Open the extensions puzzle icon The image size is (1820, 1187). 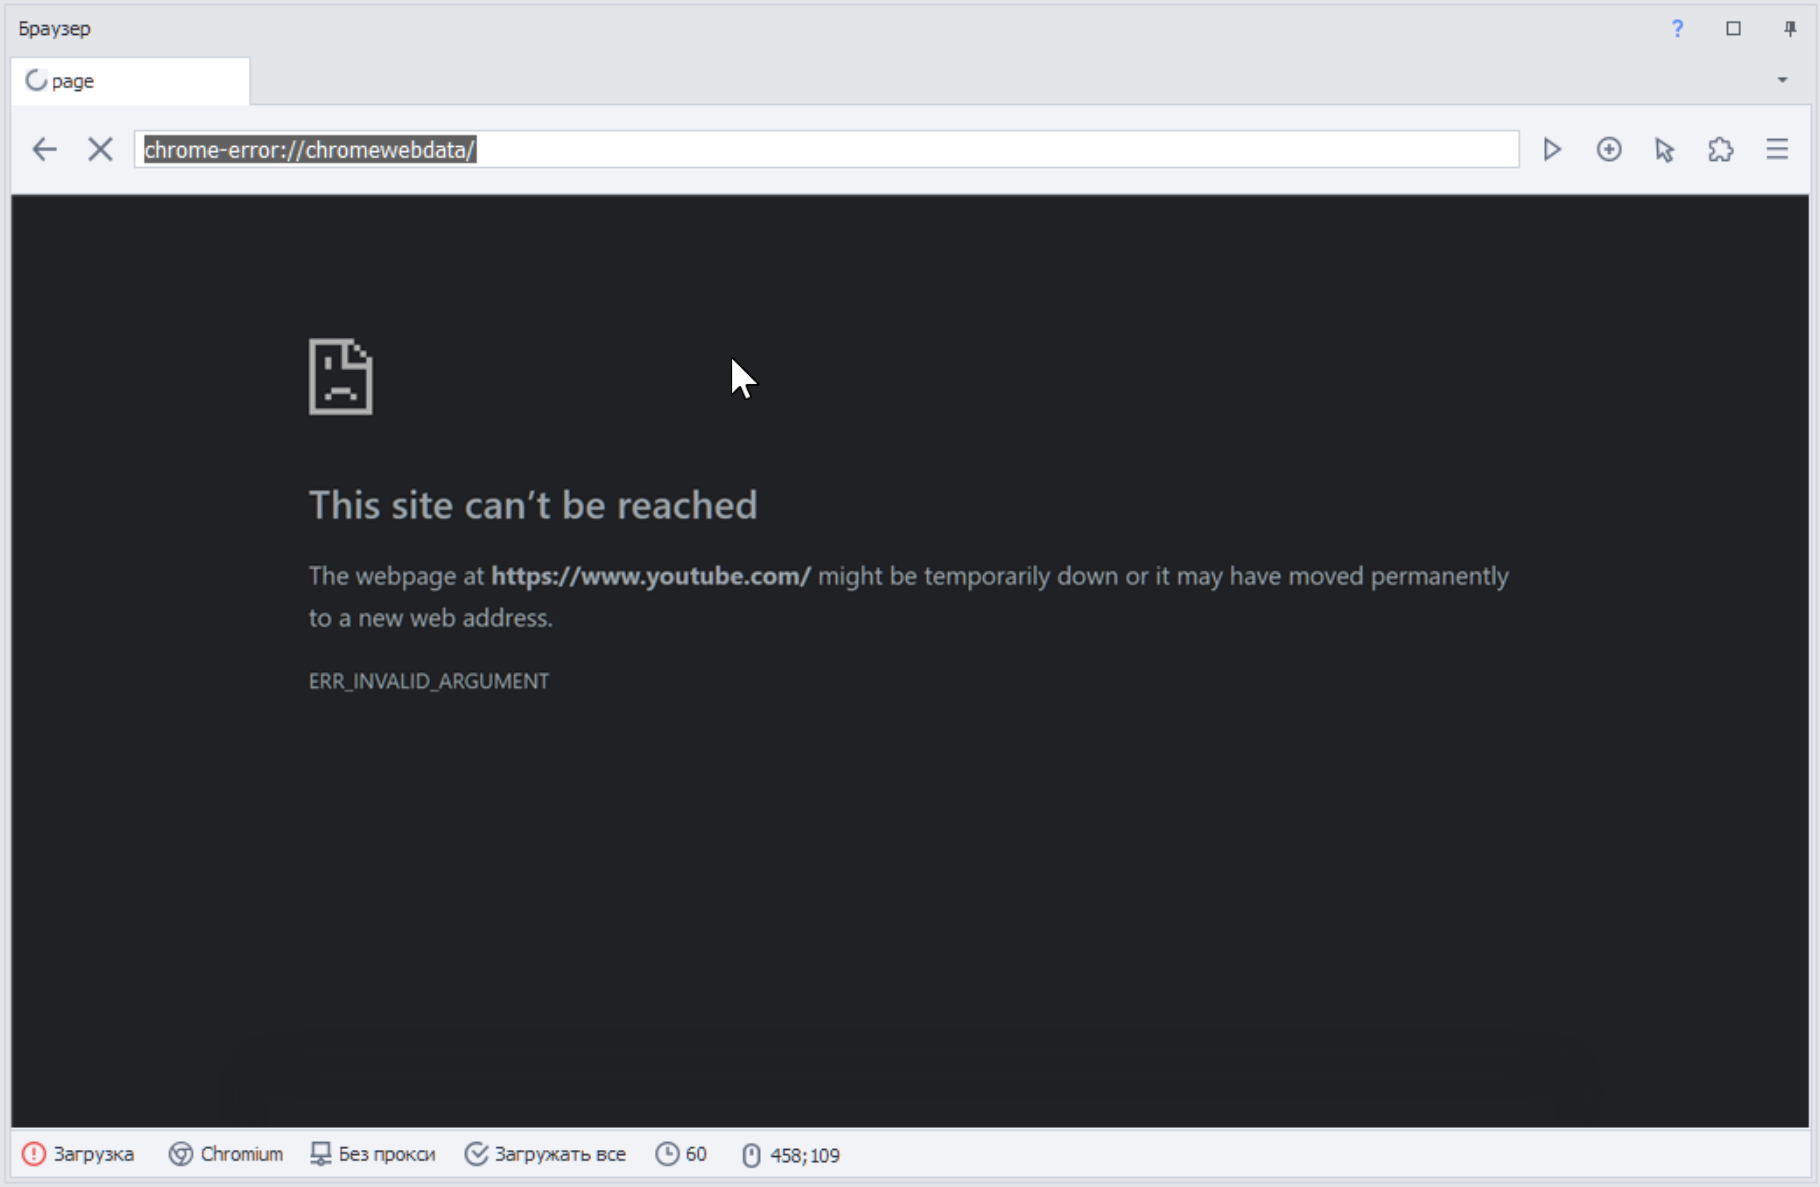pos(1721,150)
